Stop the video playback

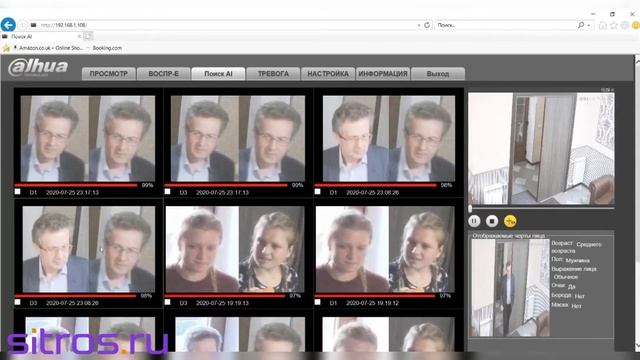[x=492, y=221]
